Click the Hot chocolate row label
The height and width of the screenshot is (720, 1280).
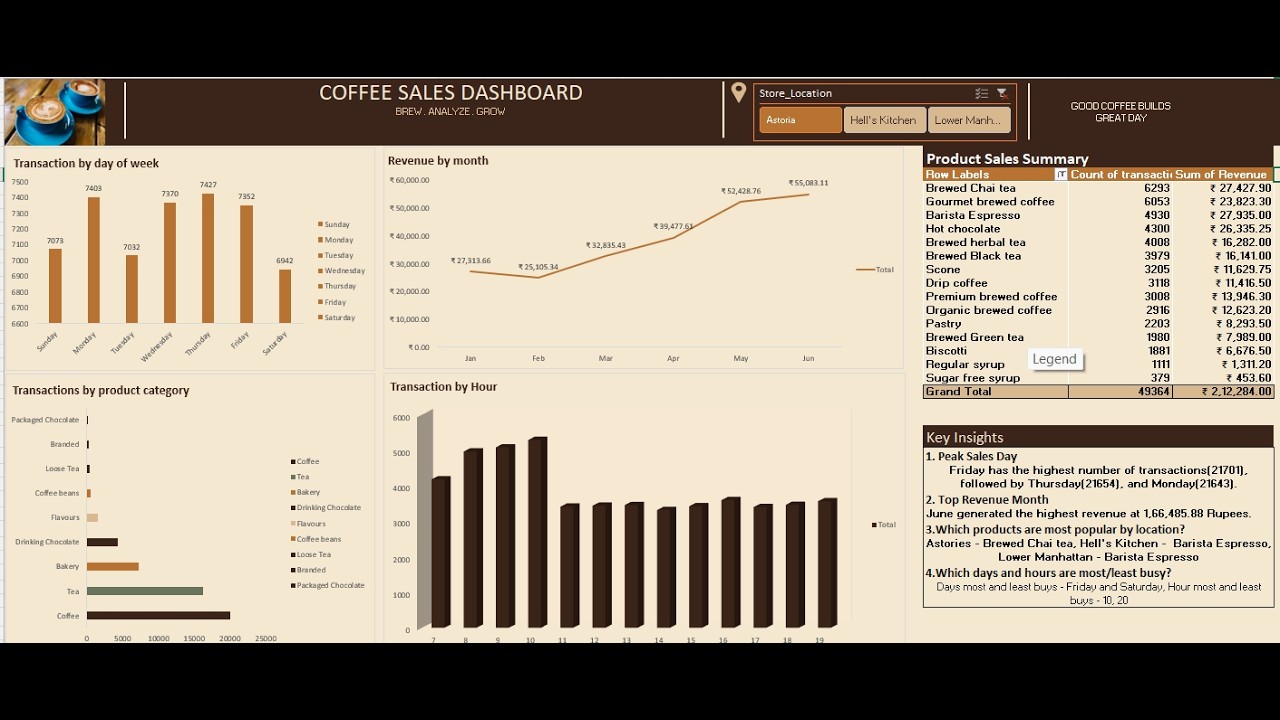[963, 229]
